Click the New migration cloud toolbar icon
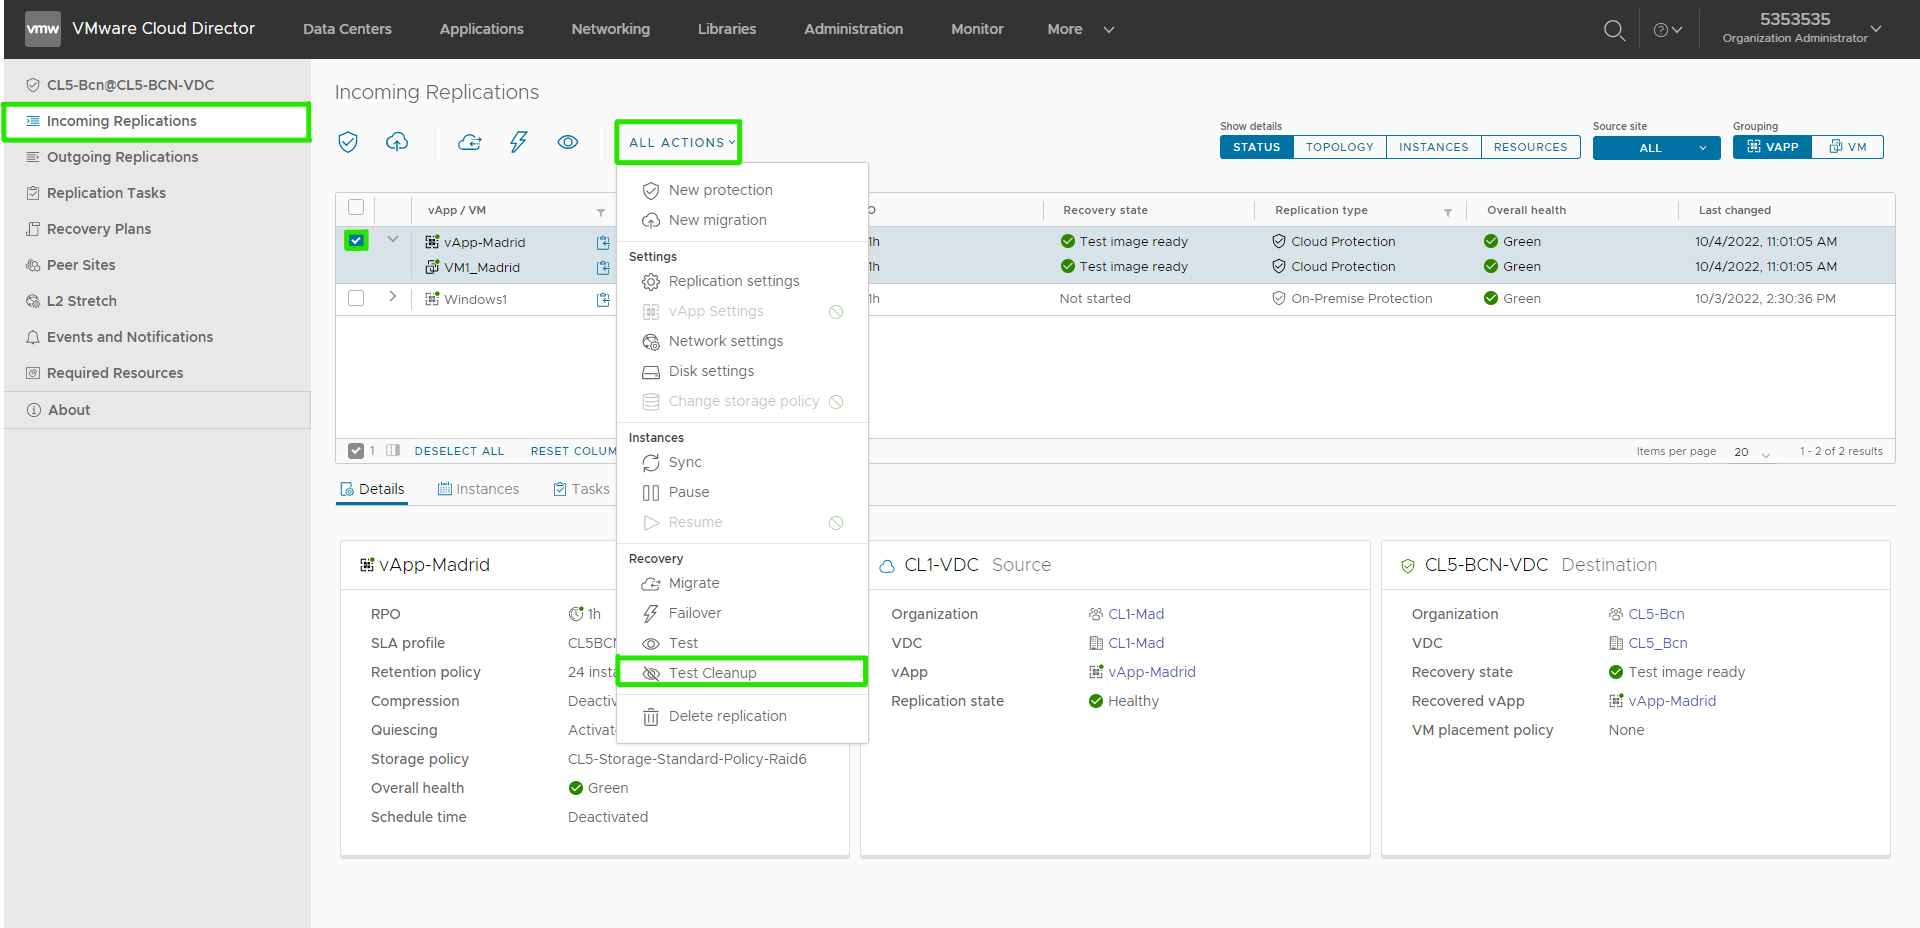The height and width of the screenshot is (928, 1920). [397, 142]
